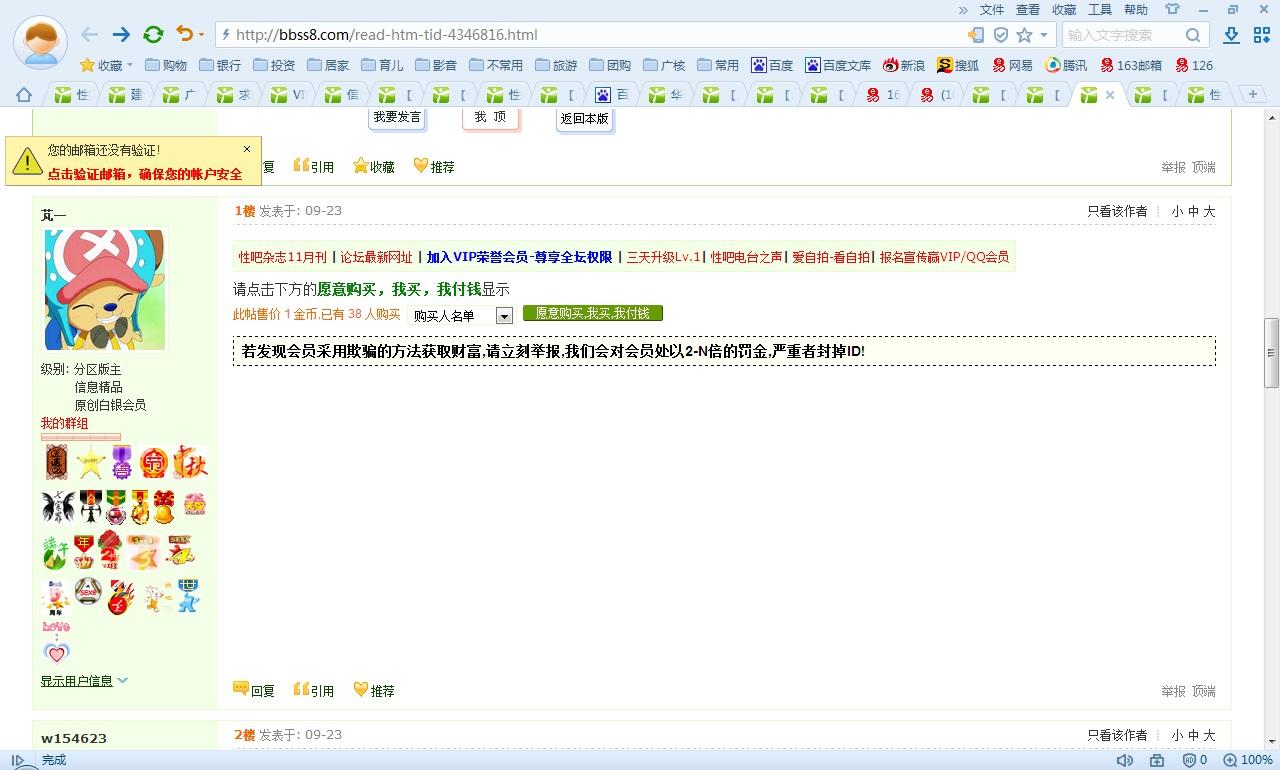Expand 显示用户信息 under the user avatar
Screen dimensions: 1280x770
(x=84, y=681)
